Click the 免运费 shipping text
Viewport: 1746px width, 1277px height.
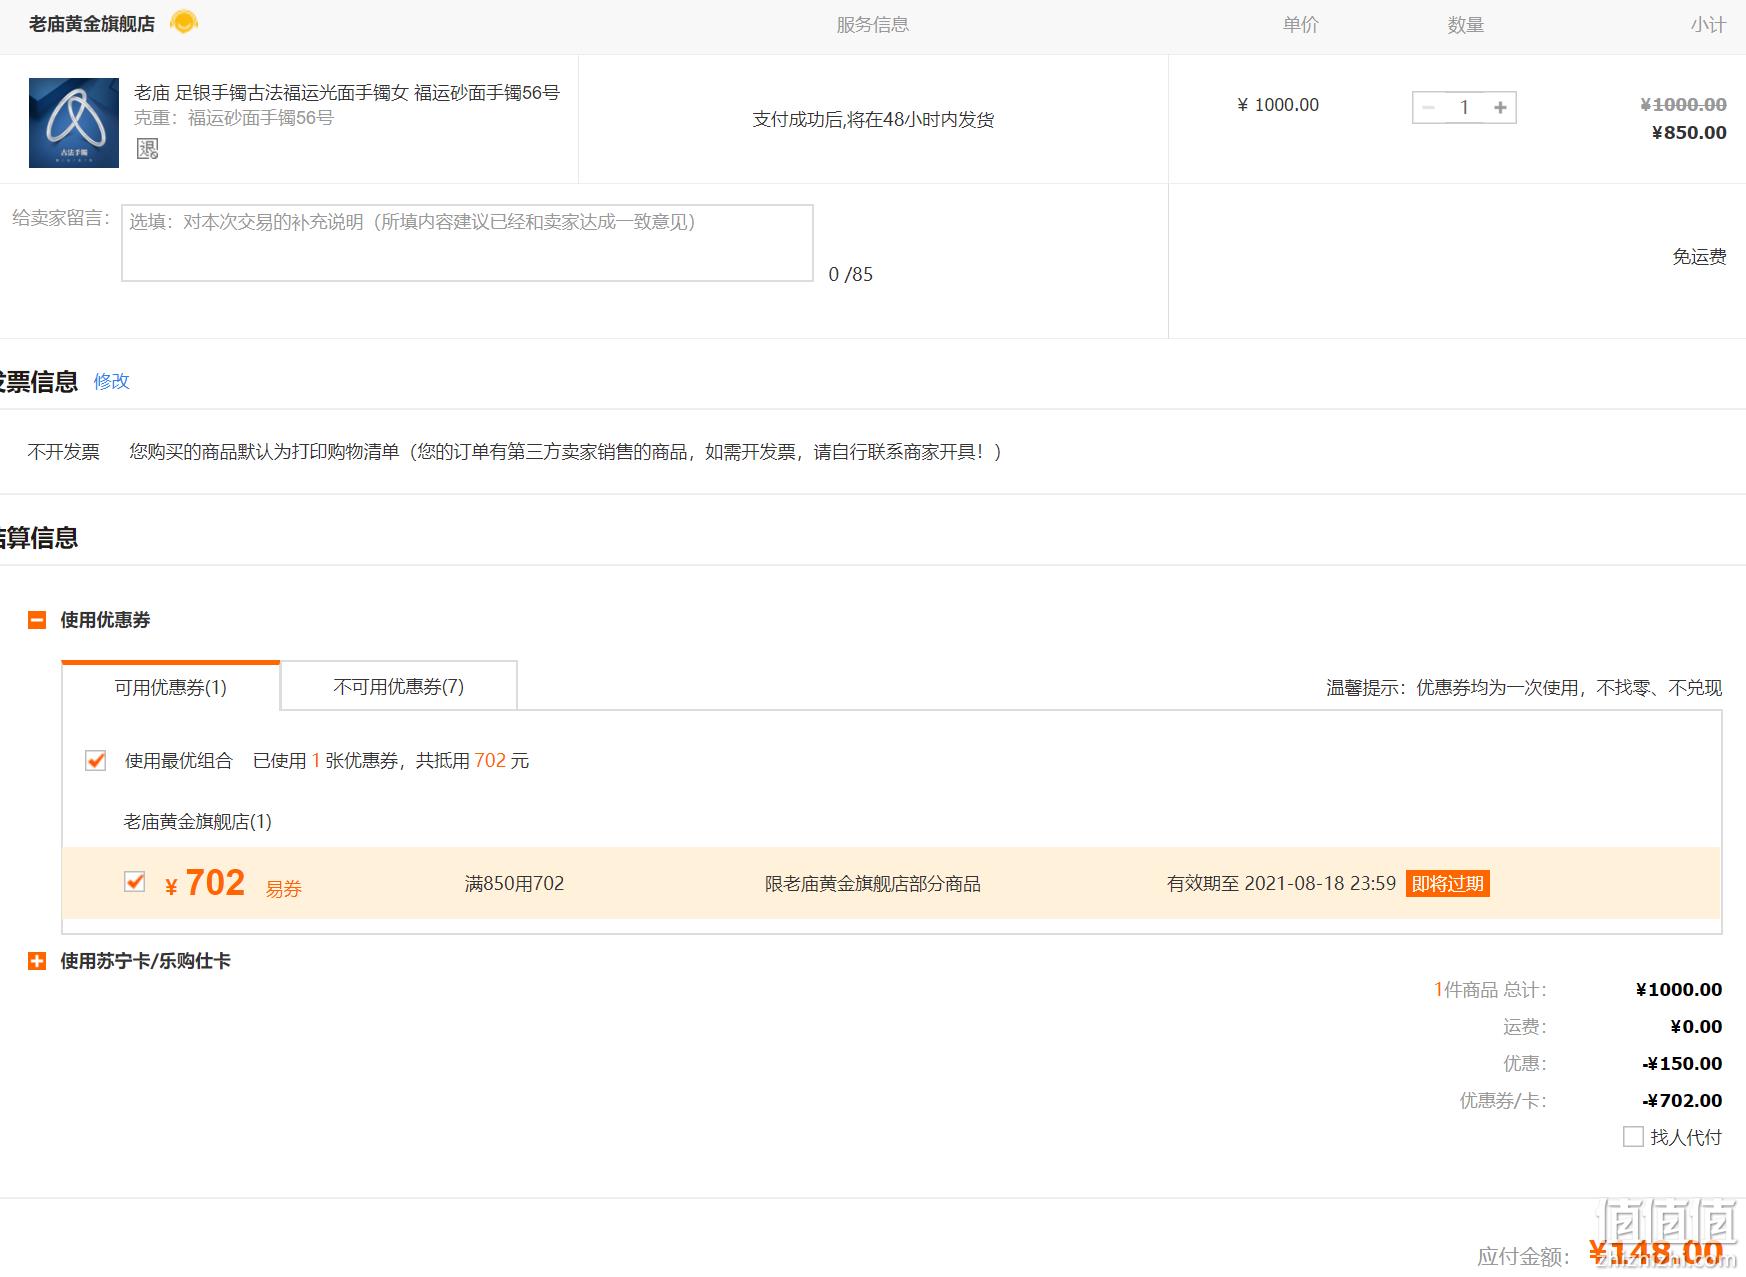click(1699, 257)
